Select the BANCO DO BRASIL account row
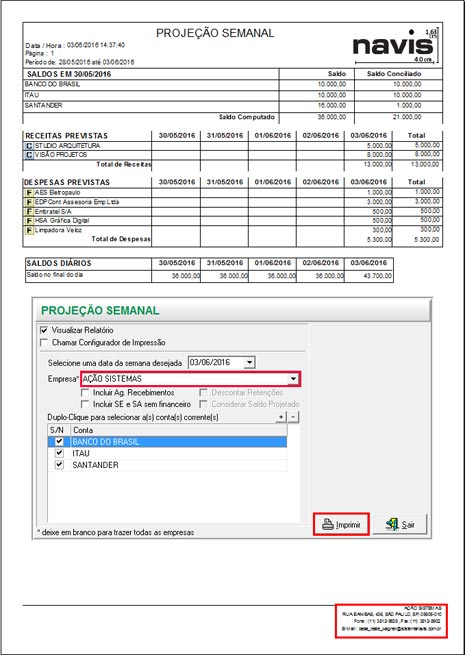This screenshot has height=657, width=466. click(167, 442)
